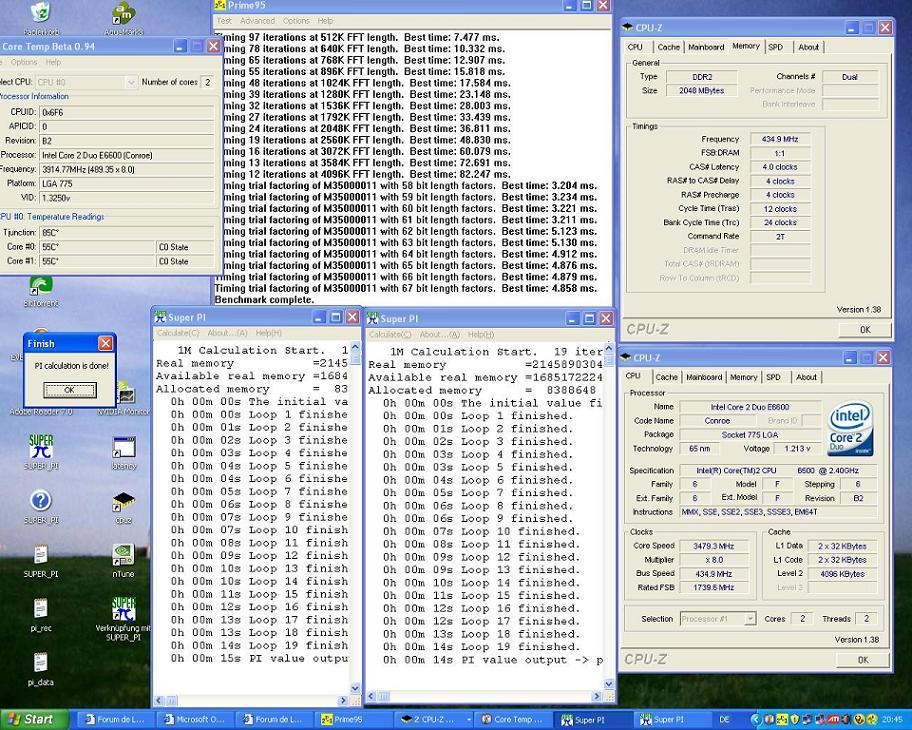Click OK in the CPU-Z processor window
This screenshot has width=912, height=730.
click(x=863, y=660)
